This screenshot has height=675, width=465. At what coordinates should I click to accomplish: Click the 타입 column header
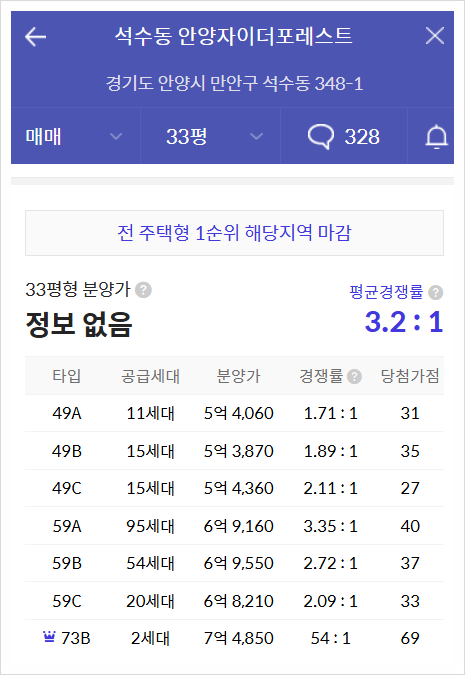pos(67,376)
